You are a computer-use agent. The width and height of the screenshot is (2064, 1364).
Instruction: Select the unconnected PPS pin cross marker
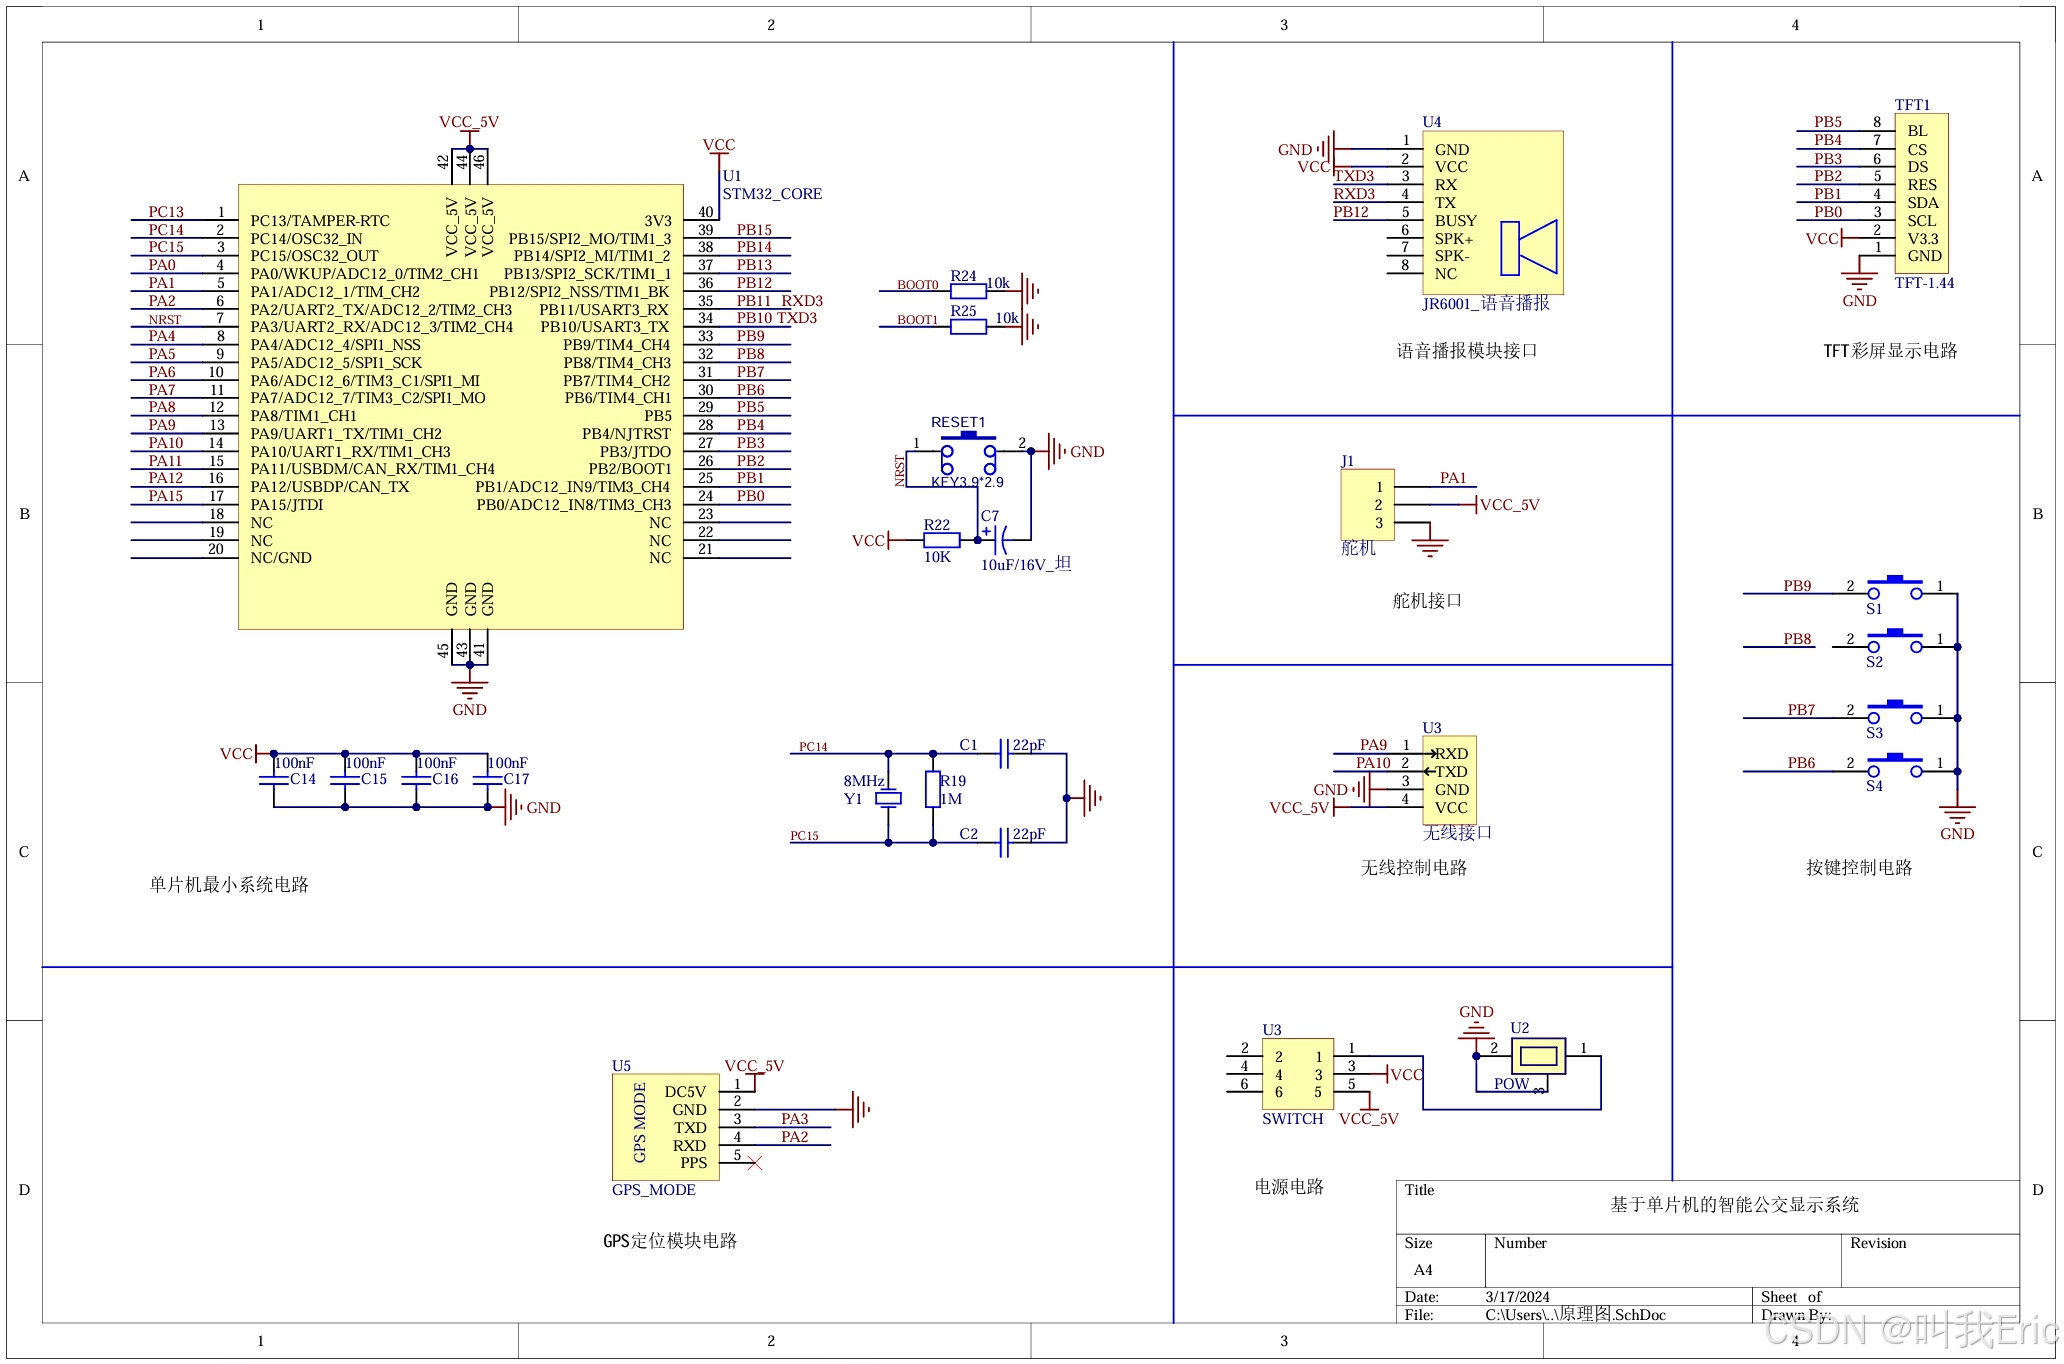[x=755, y=1163]
